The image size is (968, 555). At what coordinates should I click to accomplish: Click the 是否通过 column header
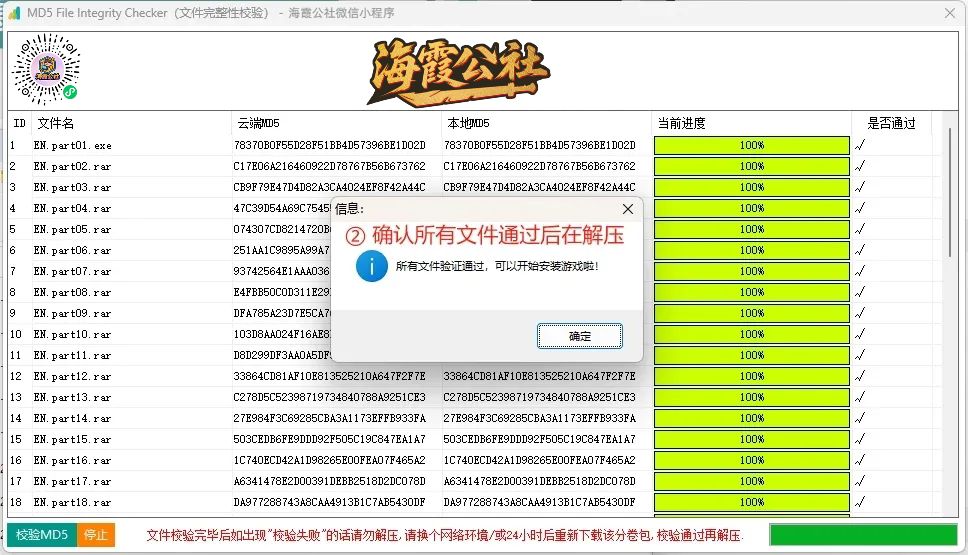(x=891, y=123)
